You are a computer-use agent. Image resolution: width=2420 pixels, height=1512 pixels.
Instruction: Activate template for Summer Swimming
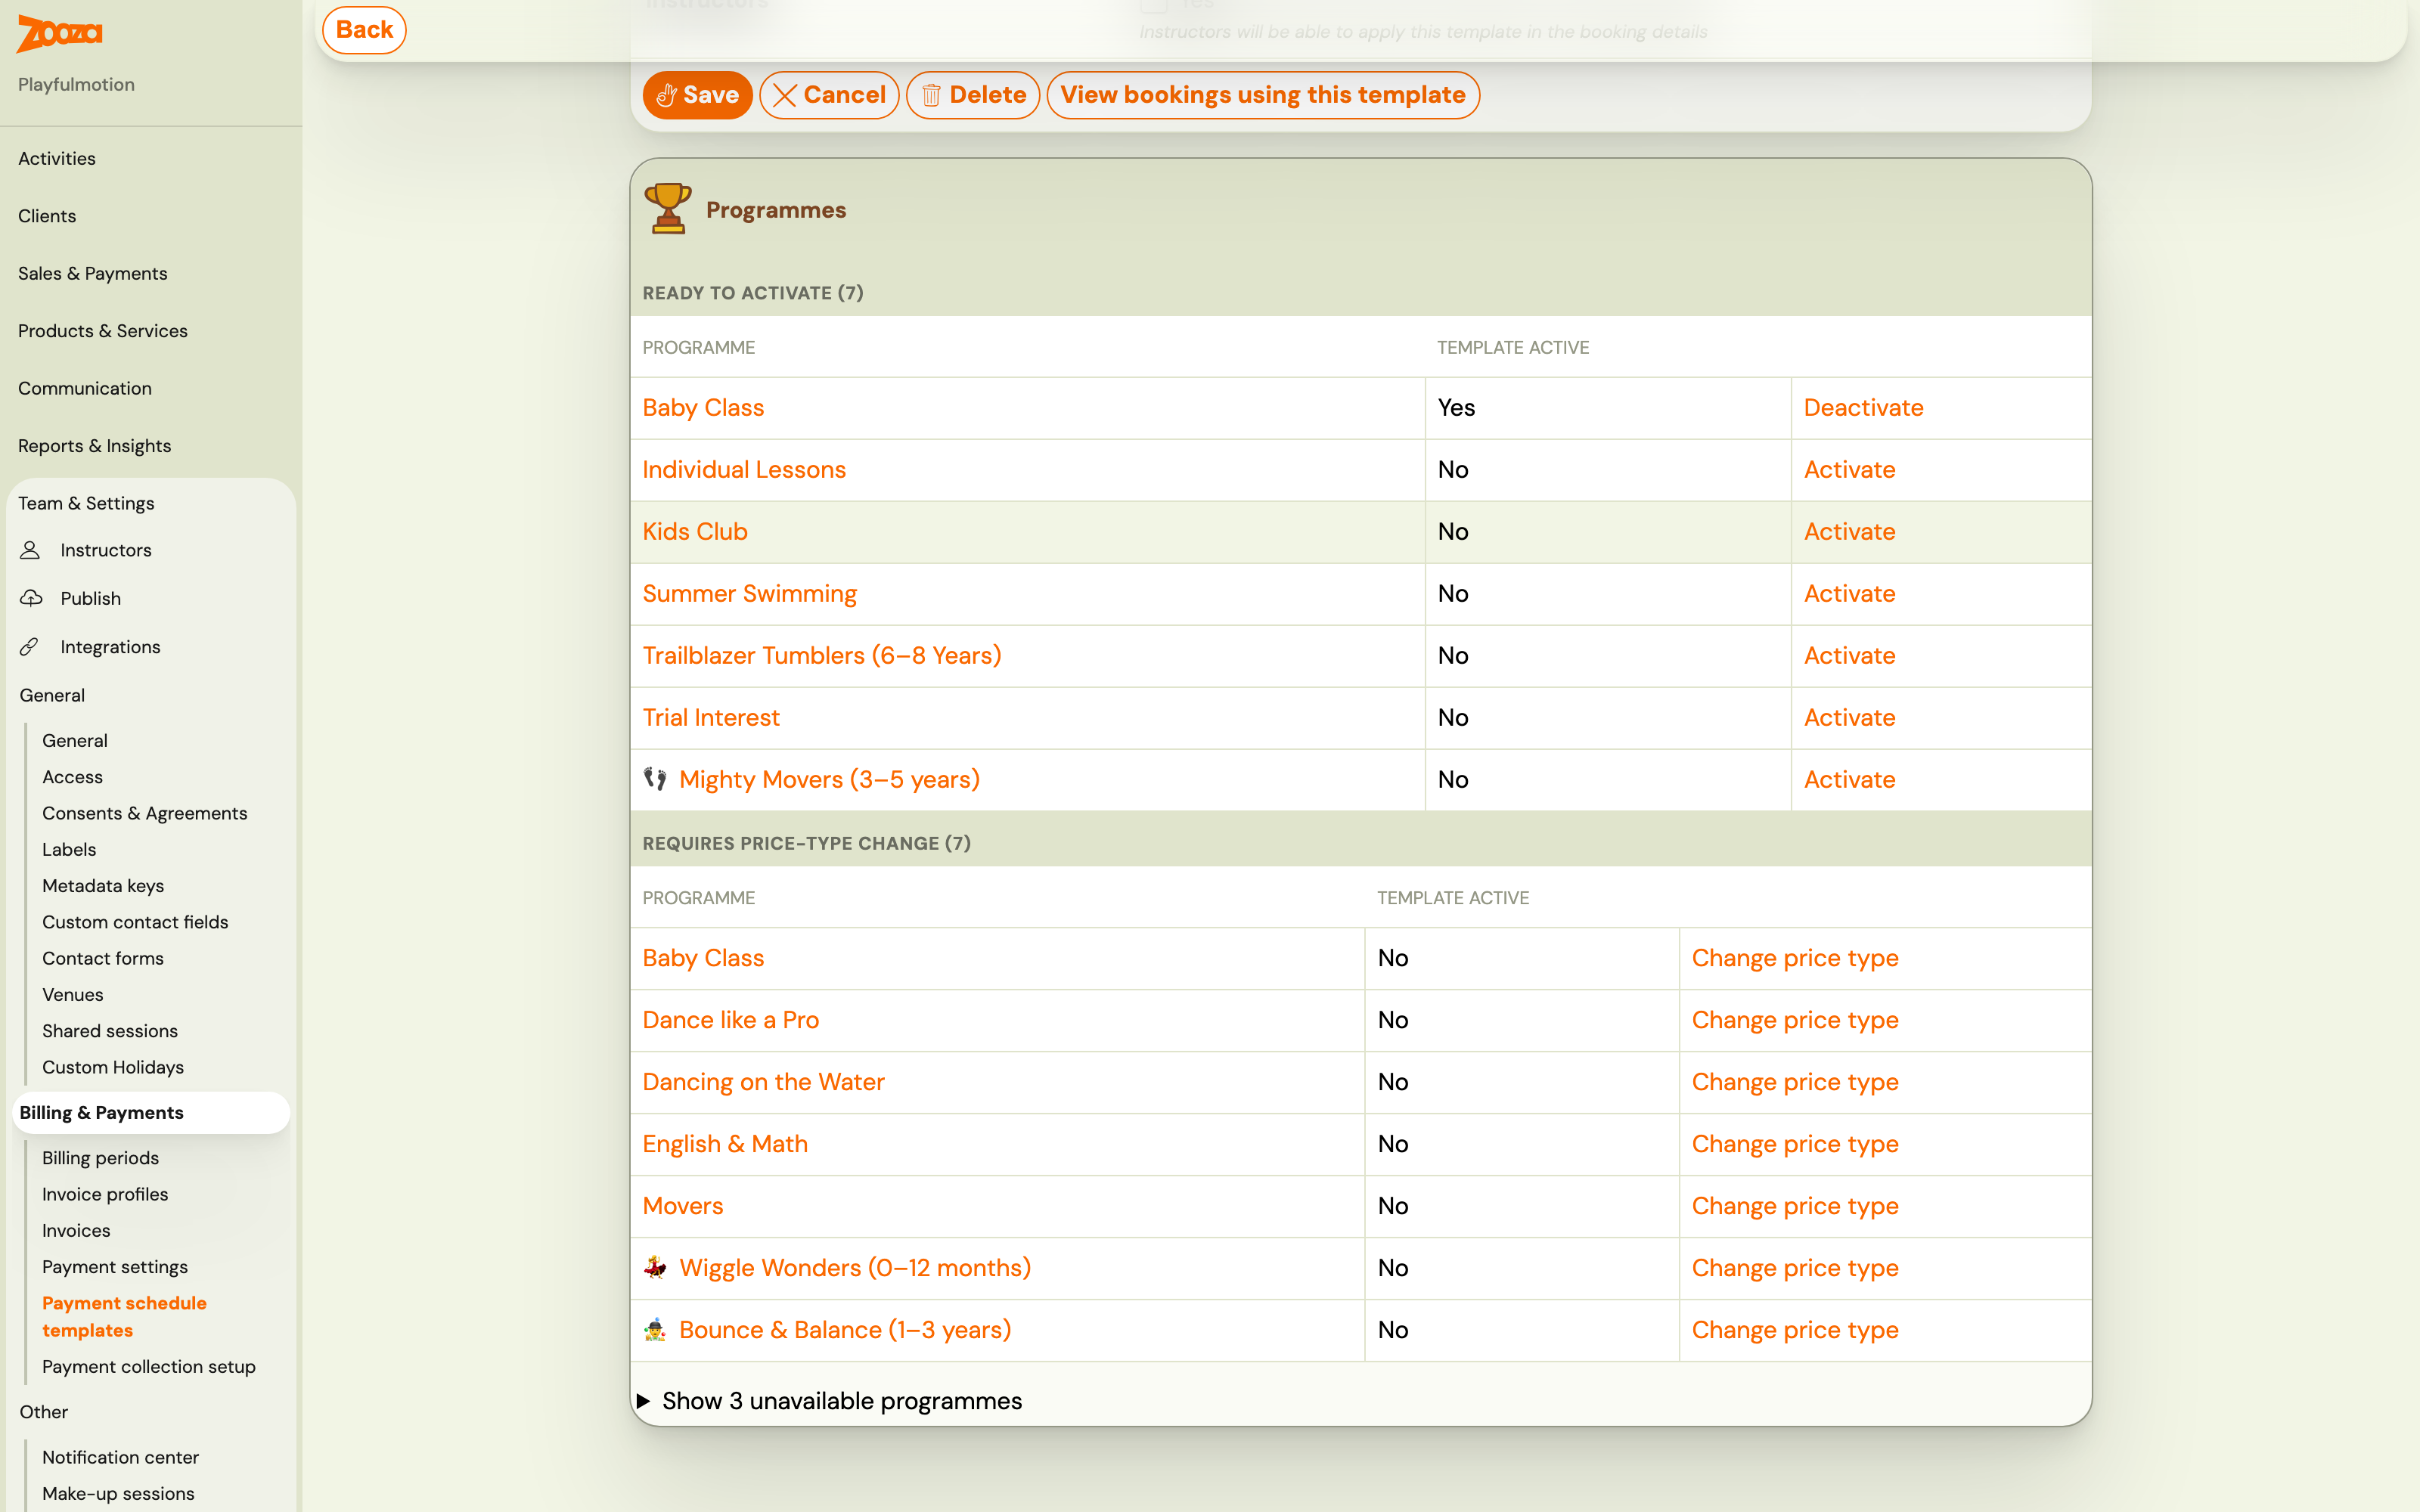[x=1849, y=593]
